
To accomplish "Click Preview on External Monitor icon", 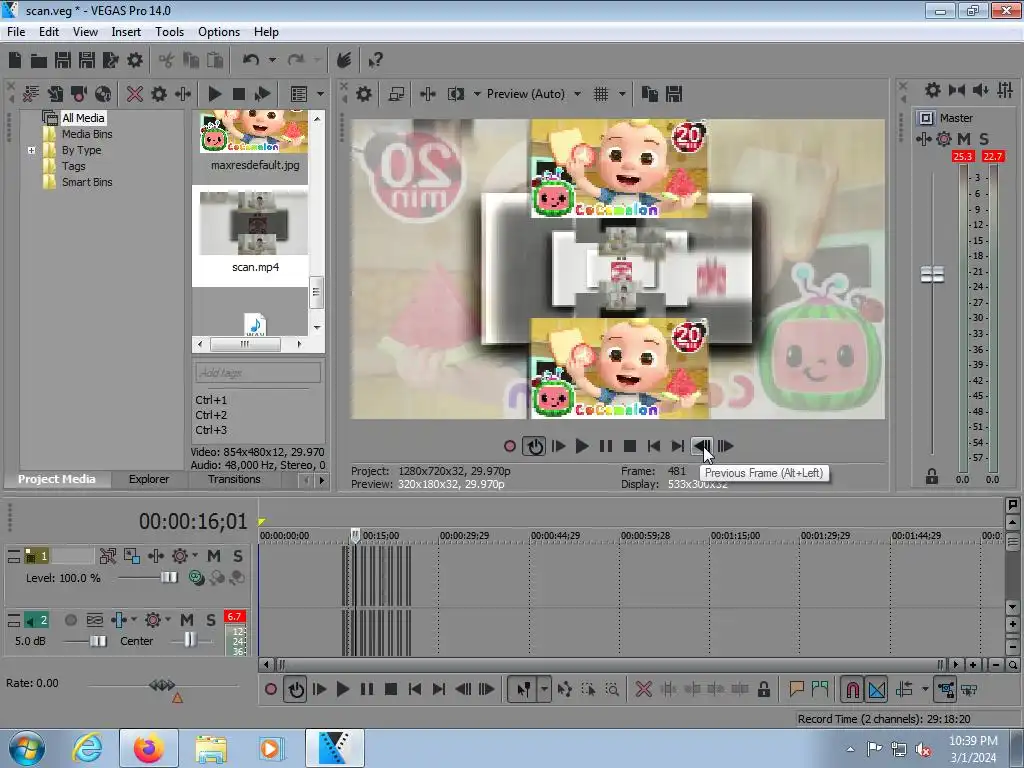I will click(x=396, y=94).
